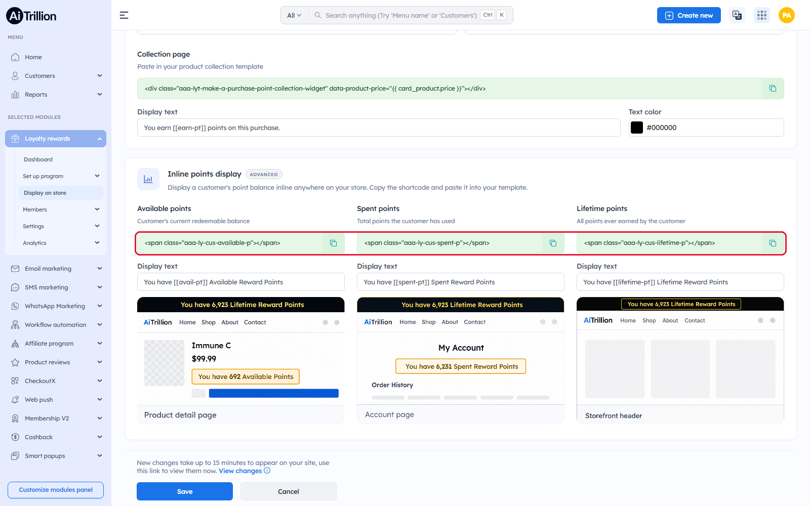Screen dimensions: 810x506
Task: Collapse the Loyalty rewards module
Action: pos(99,139)
